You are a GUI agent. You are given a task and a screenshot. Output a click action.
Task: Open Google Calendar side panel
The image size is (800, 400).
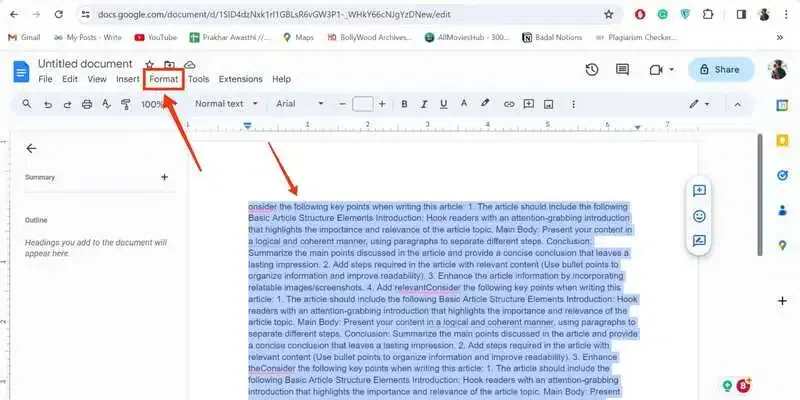782,105
